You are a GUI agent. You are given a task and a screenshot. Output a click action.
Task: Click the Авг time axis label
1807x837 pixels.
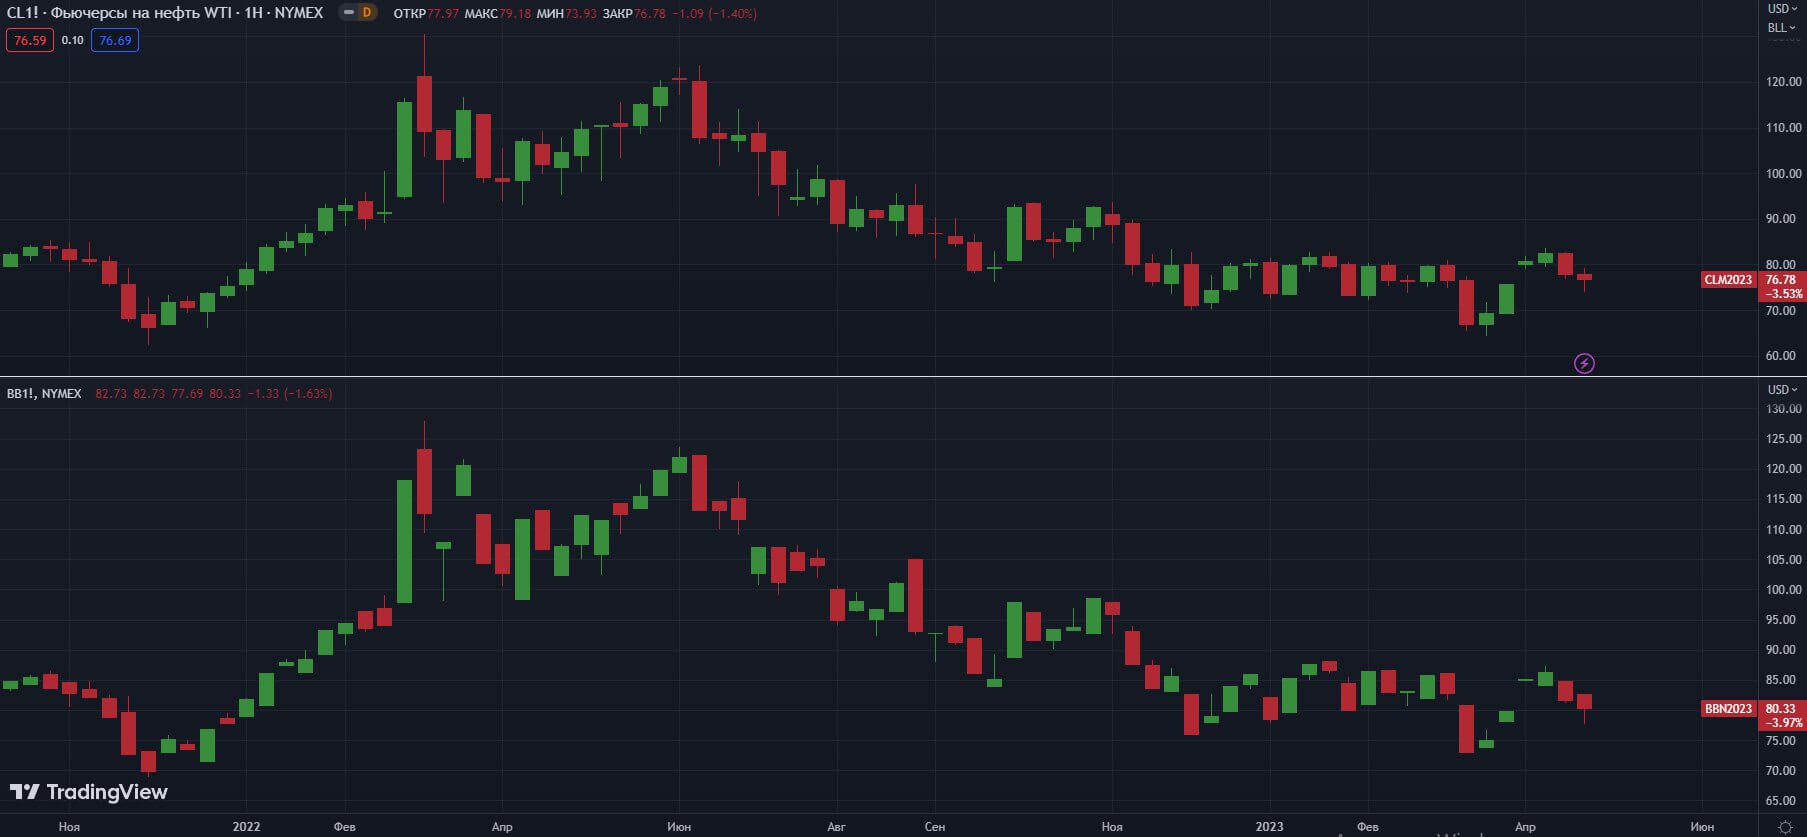coord(836,827)
